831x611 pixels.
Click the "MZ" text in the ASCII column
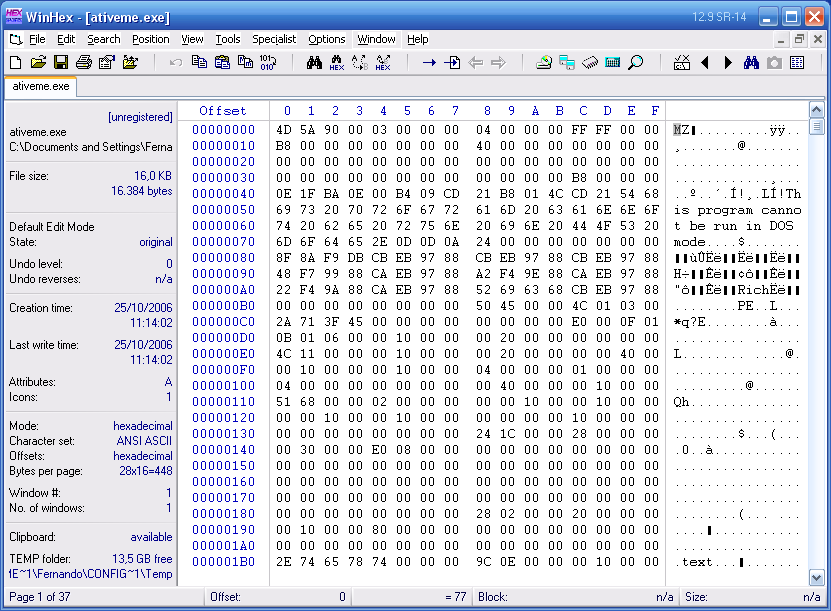681,130
